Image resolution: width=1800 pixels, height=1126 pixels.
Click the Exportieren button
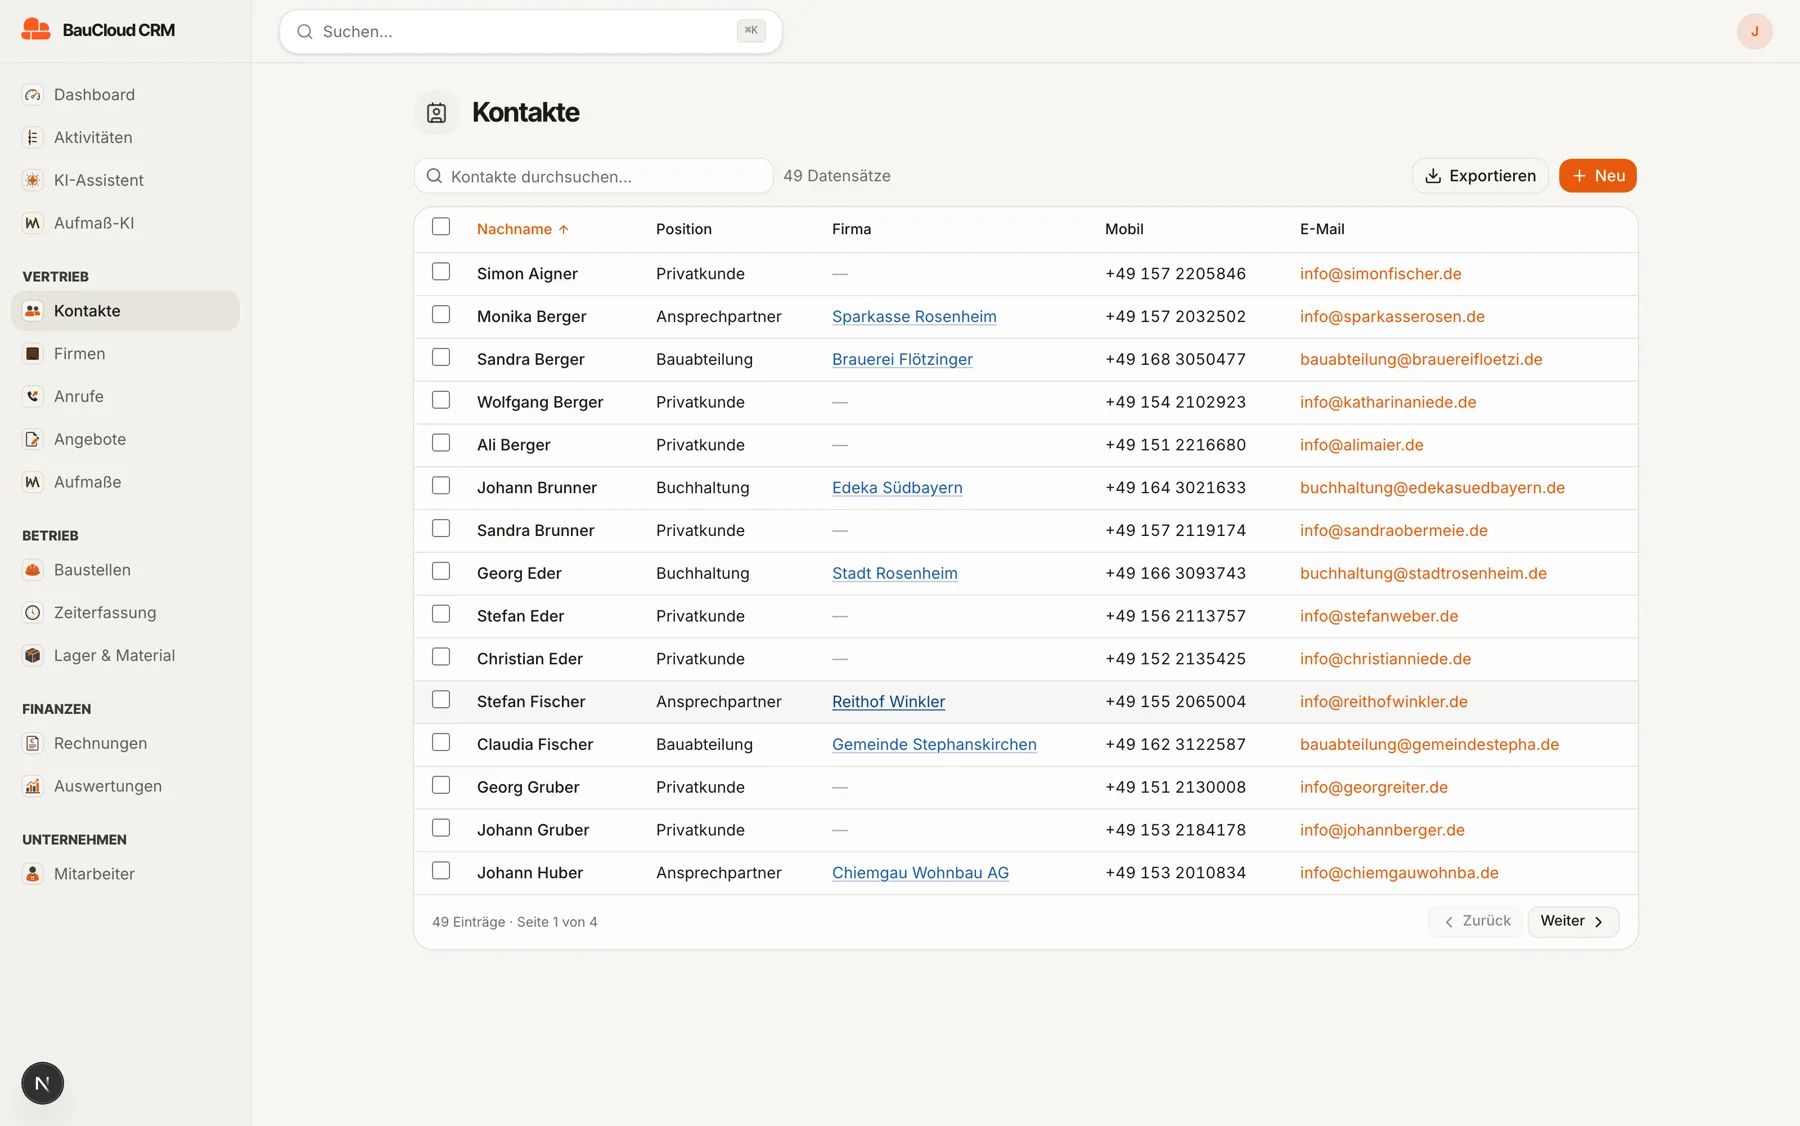1480,176
